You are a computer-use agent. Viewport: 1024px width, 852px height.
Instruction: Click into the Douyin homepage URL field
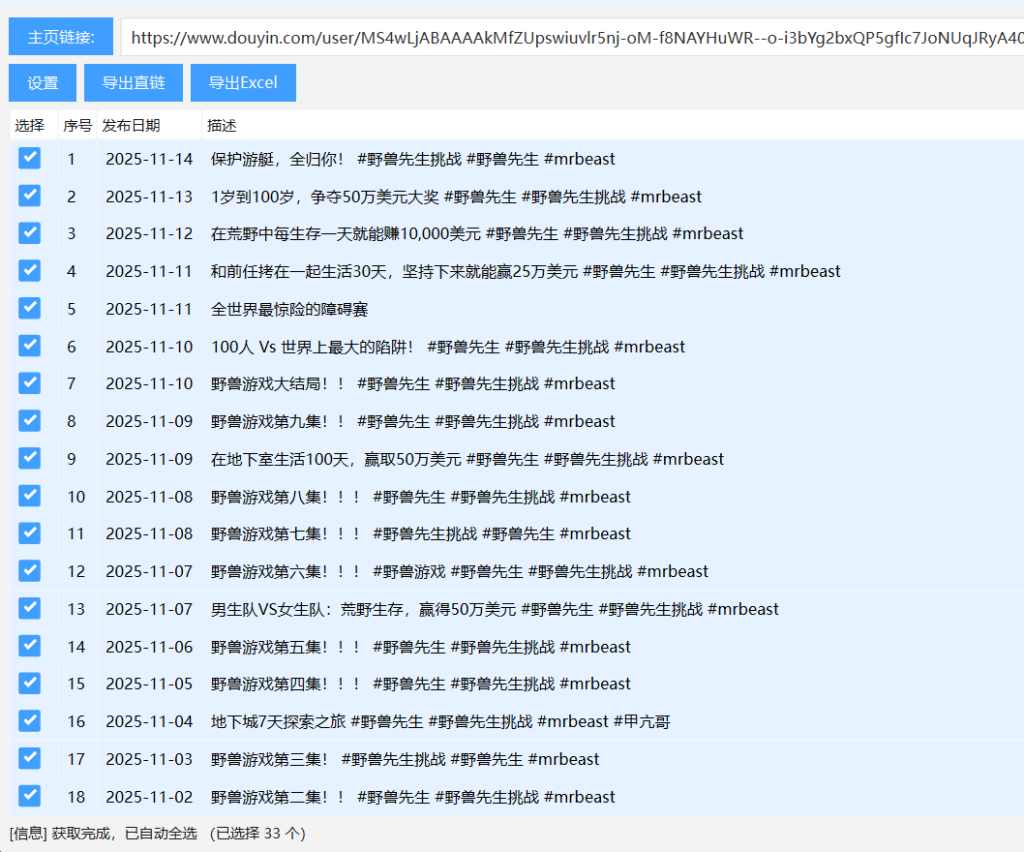click(570, 38)
